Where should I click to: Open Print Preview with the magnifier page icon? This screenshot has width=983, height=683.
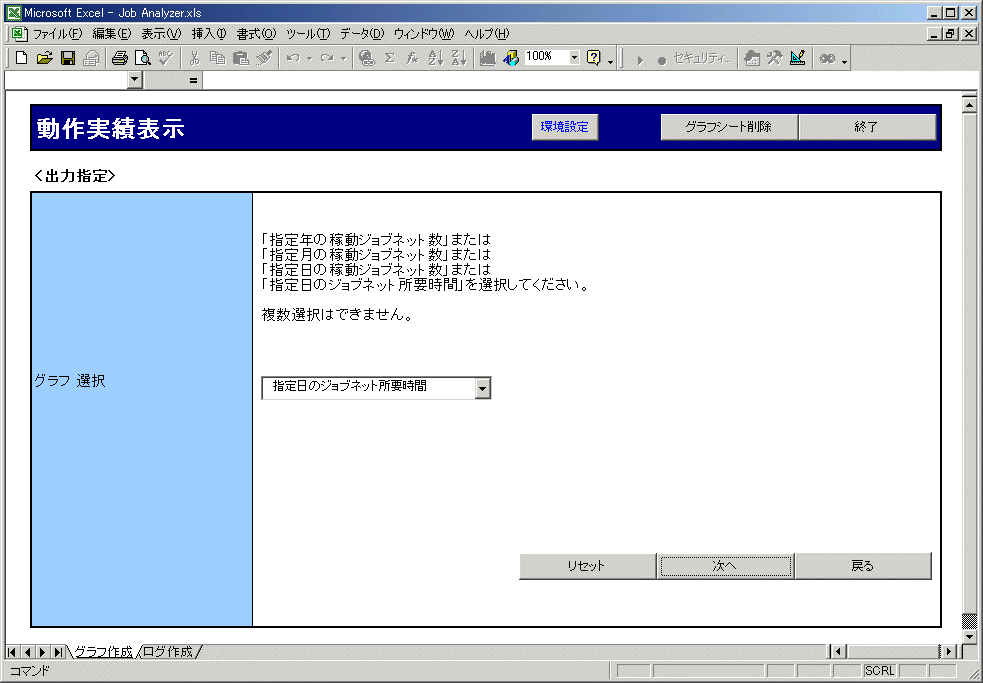[143, 58]
